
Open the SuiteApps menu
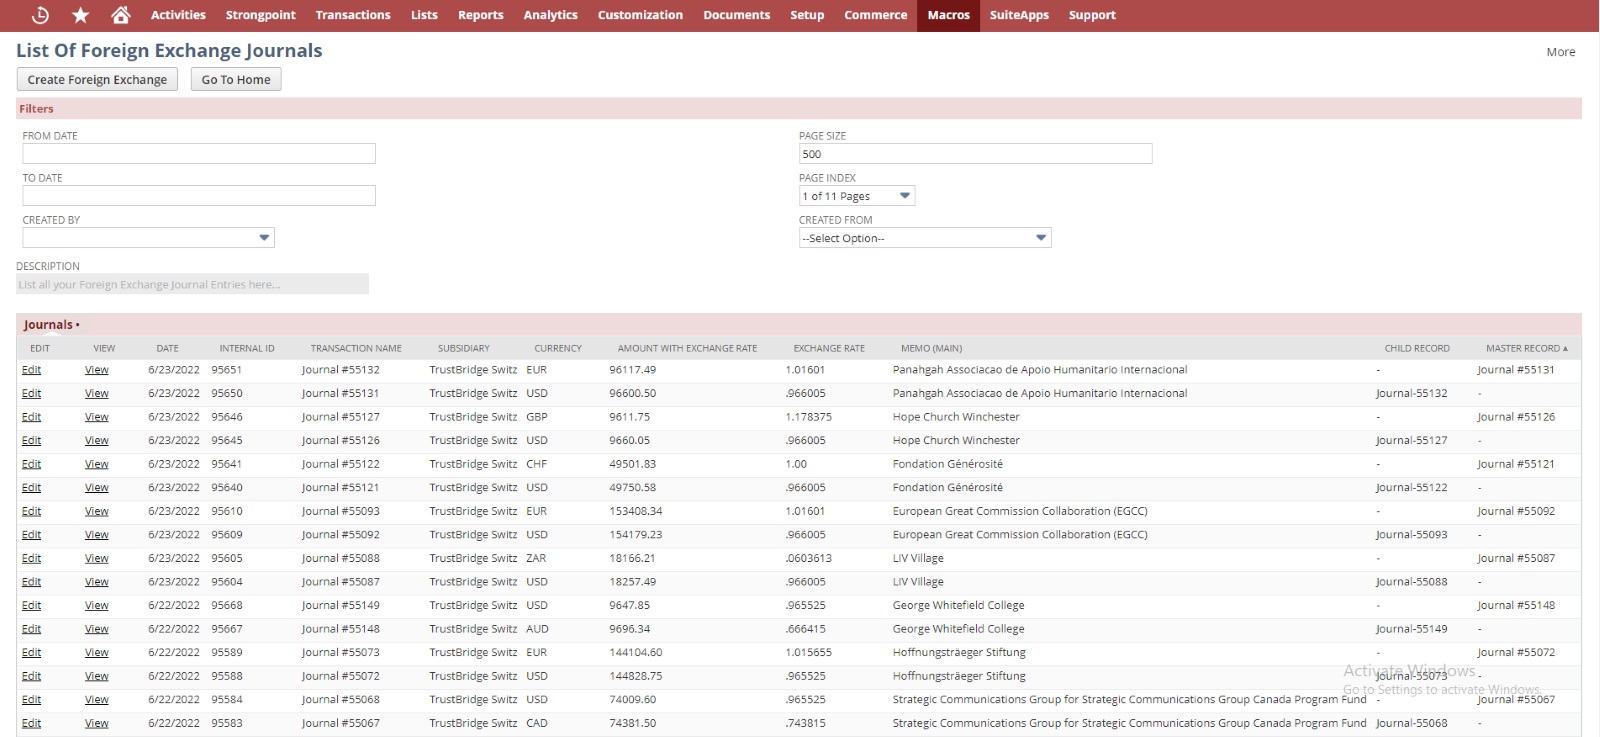1019,15
